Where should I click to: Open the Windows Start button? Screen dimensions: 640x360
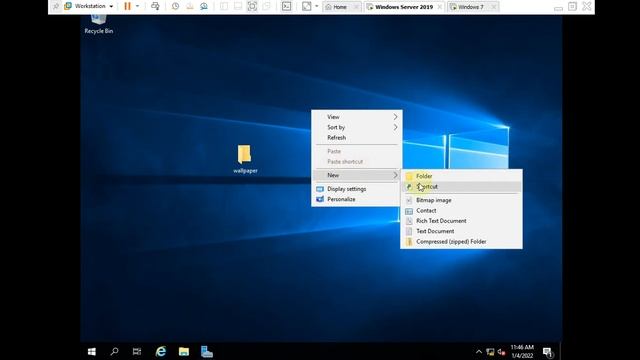point(92,351)
